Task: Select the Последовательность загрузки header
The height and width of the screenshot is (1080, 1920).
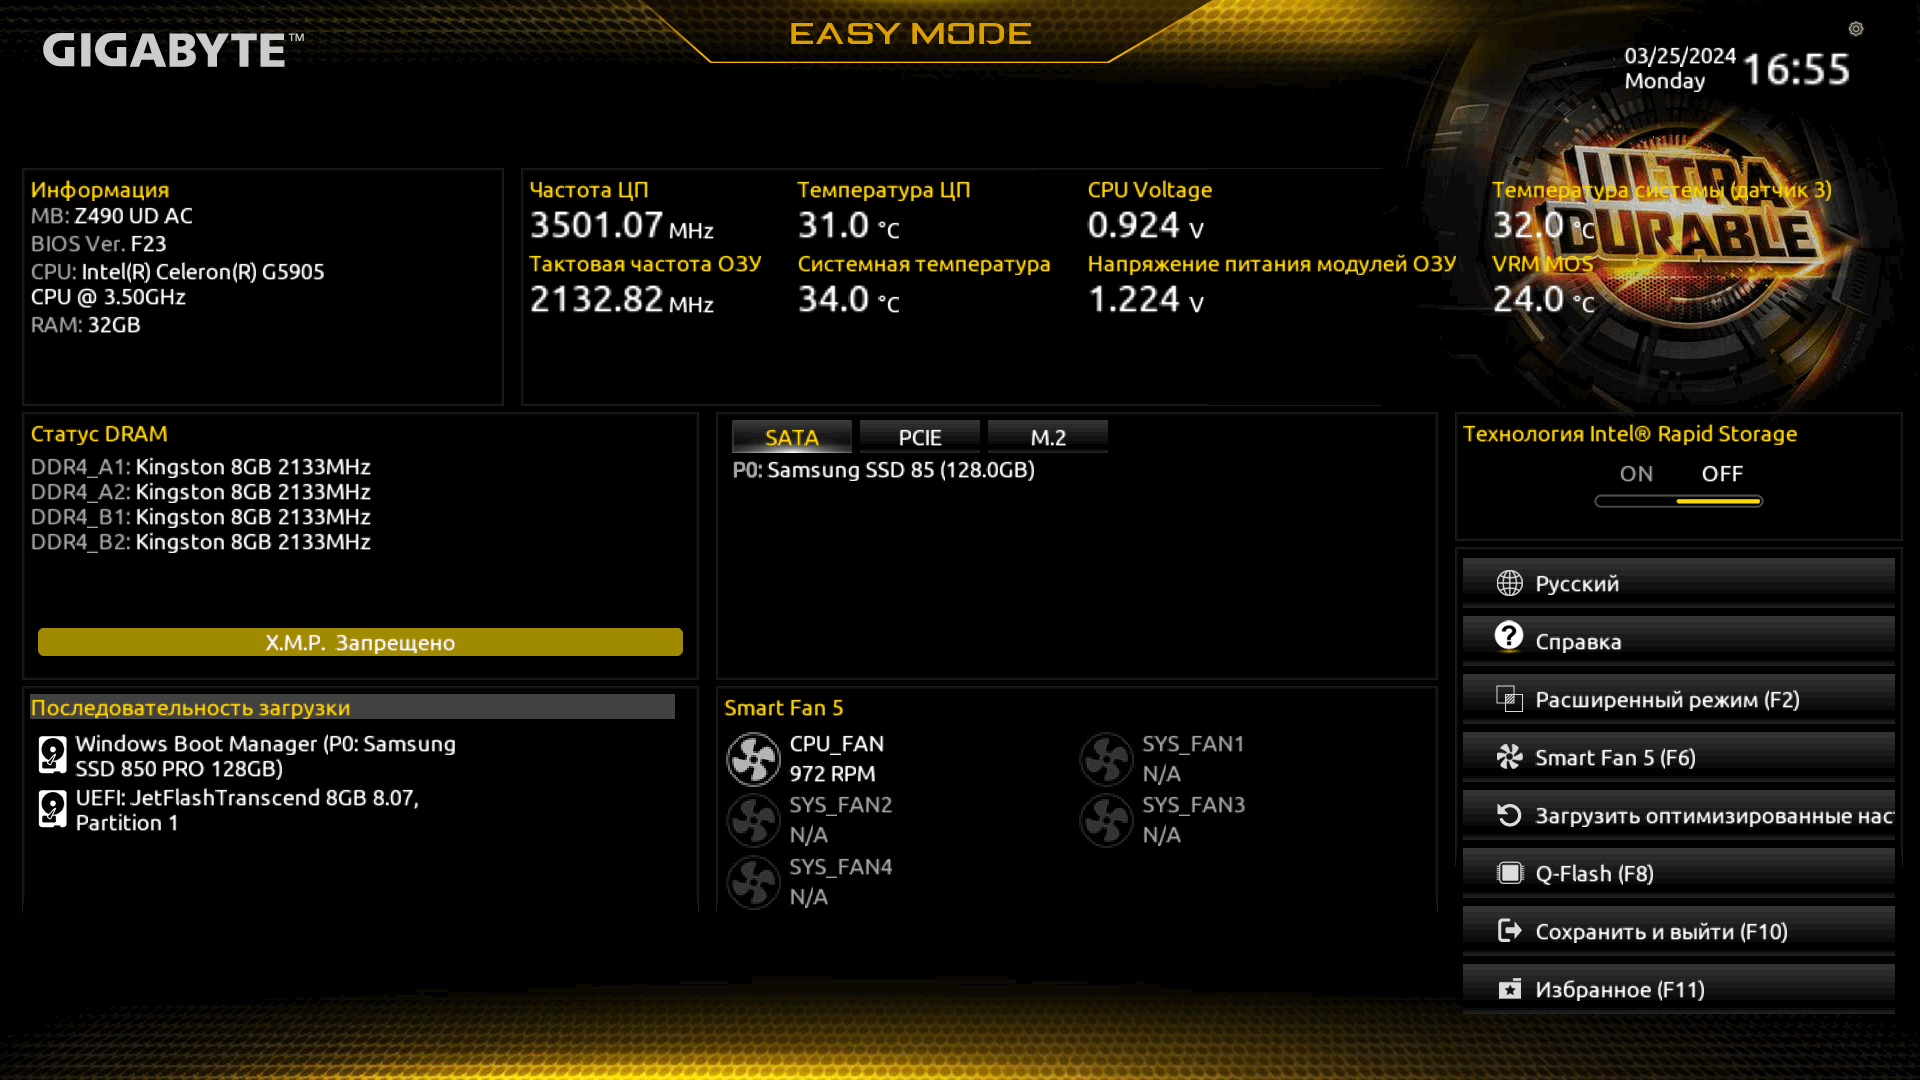Action: coord(352,707)
